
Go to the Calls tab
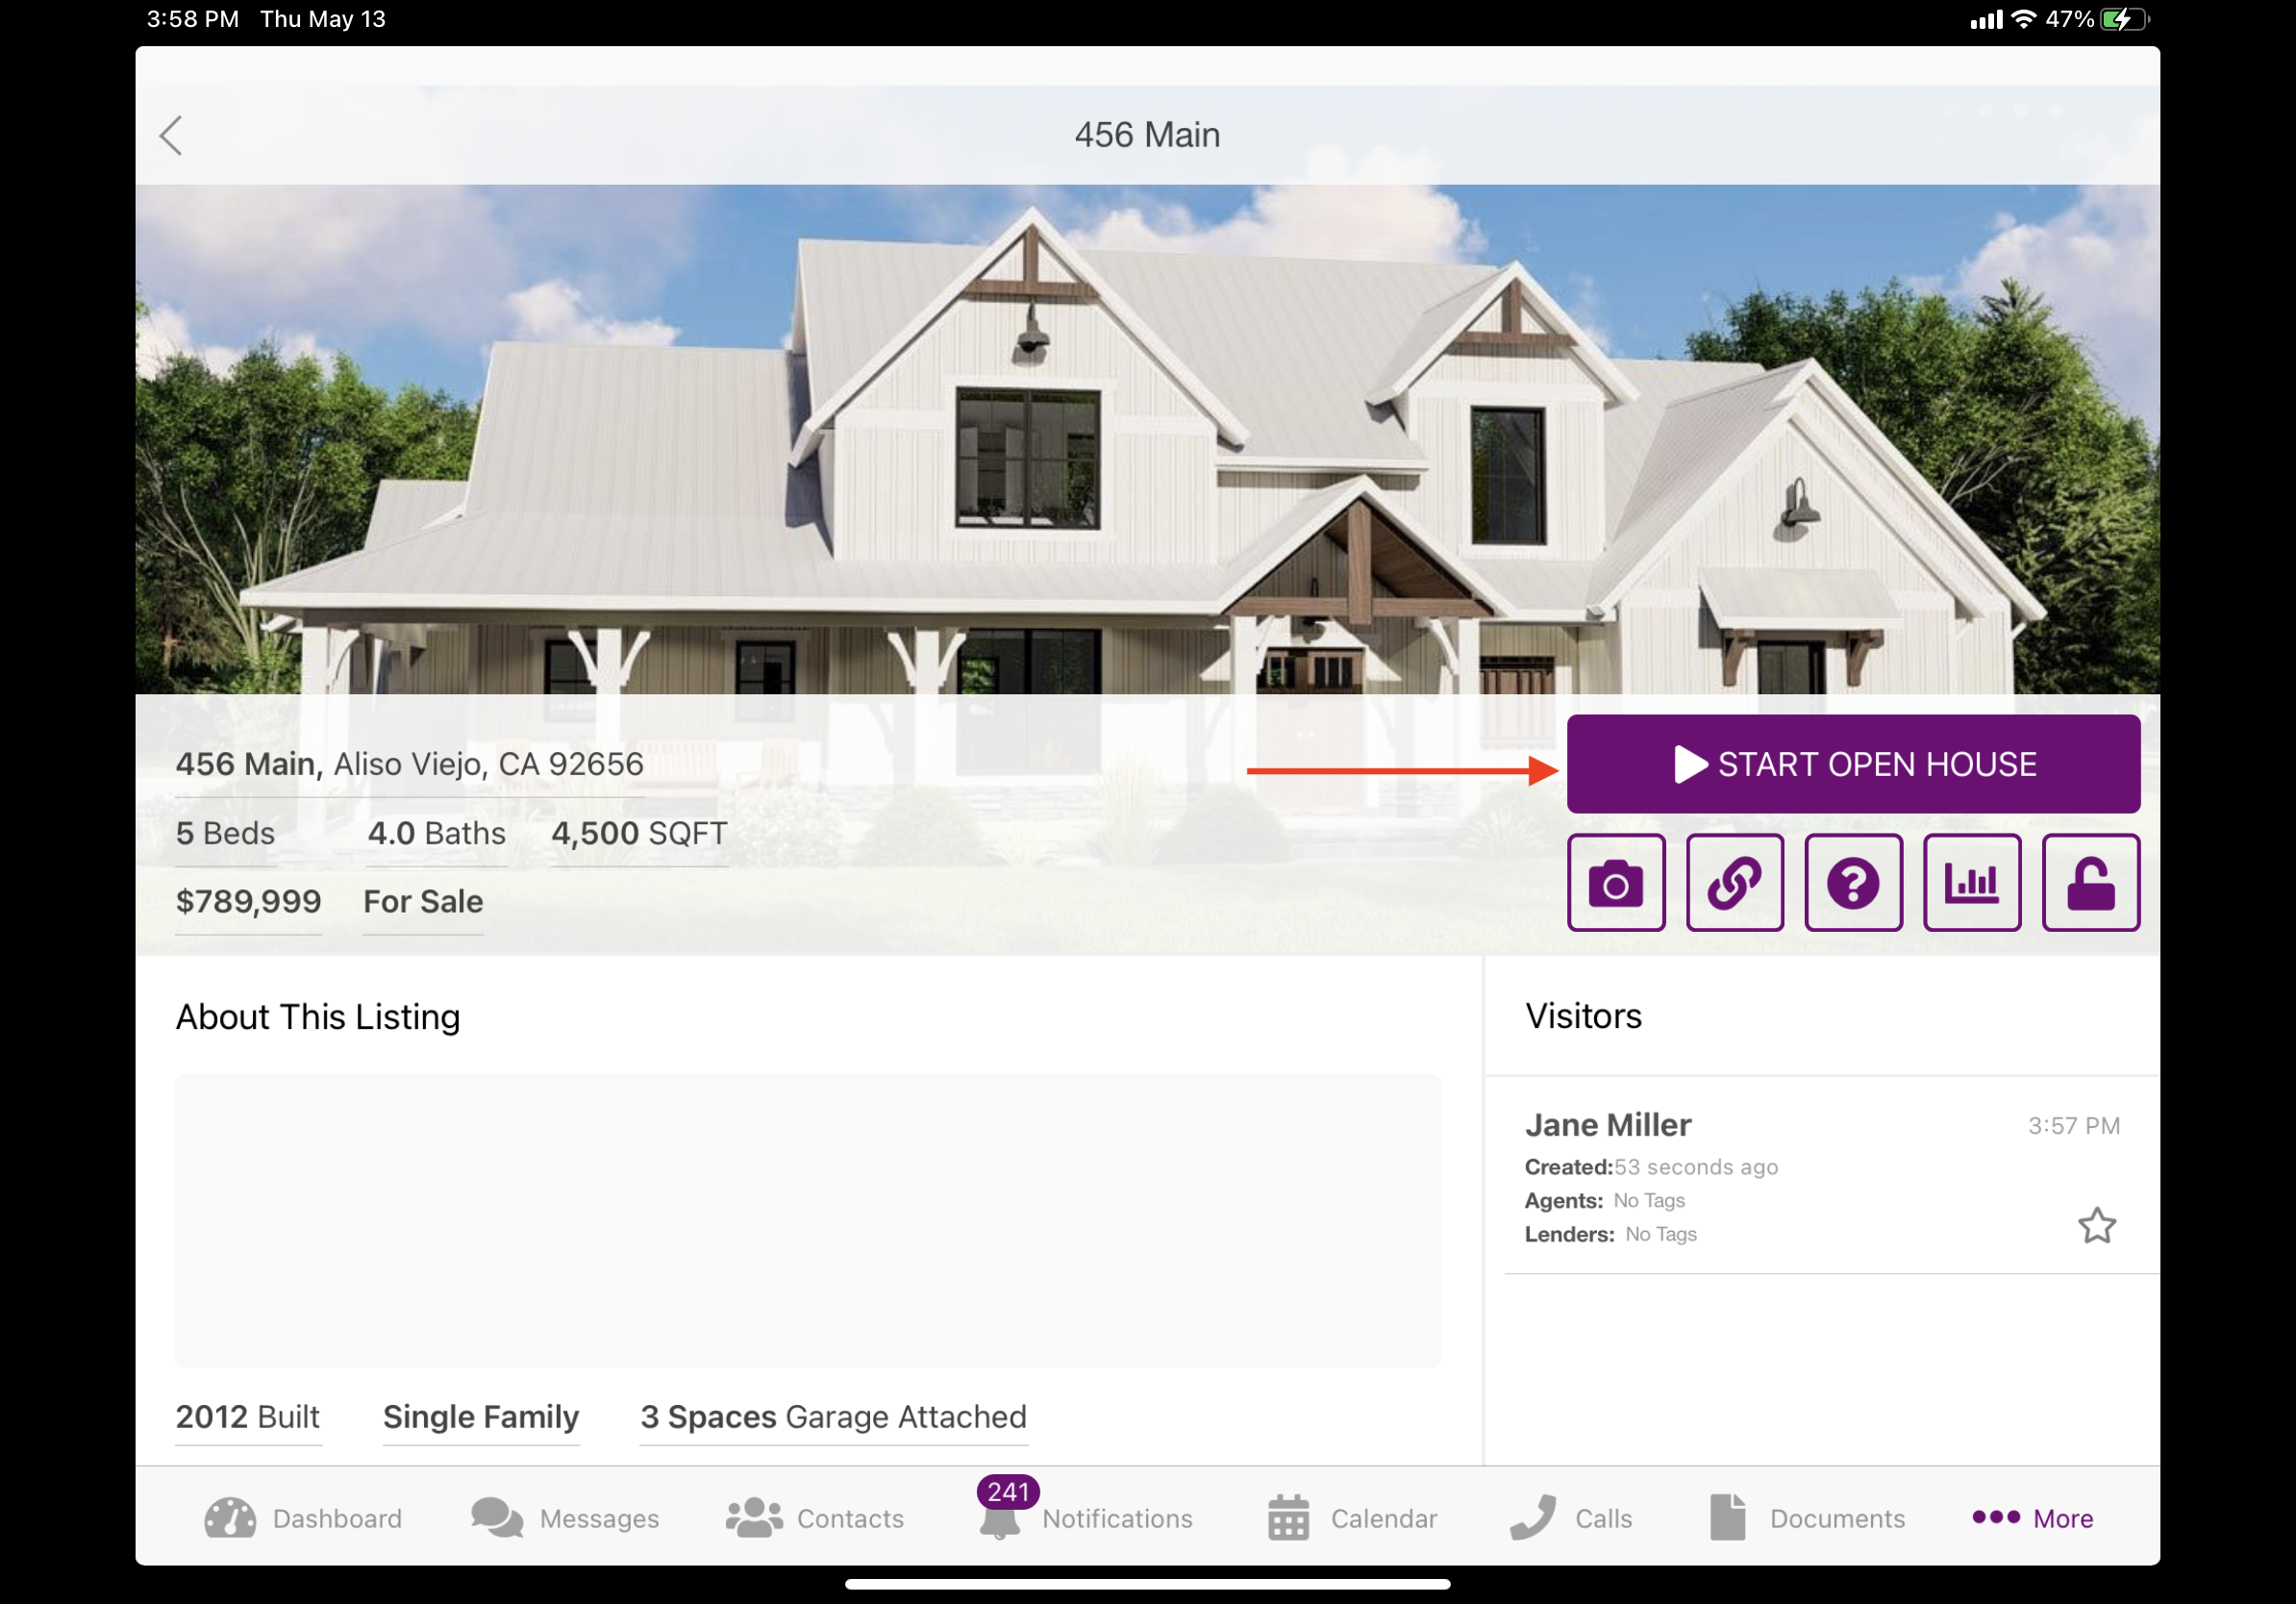(x=1571, y=1517)
